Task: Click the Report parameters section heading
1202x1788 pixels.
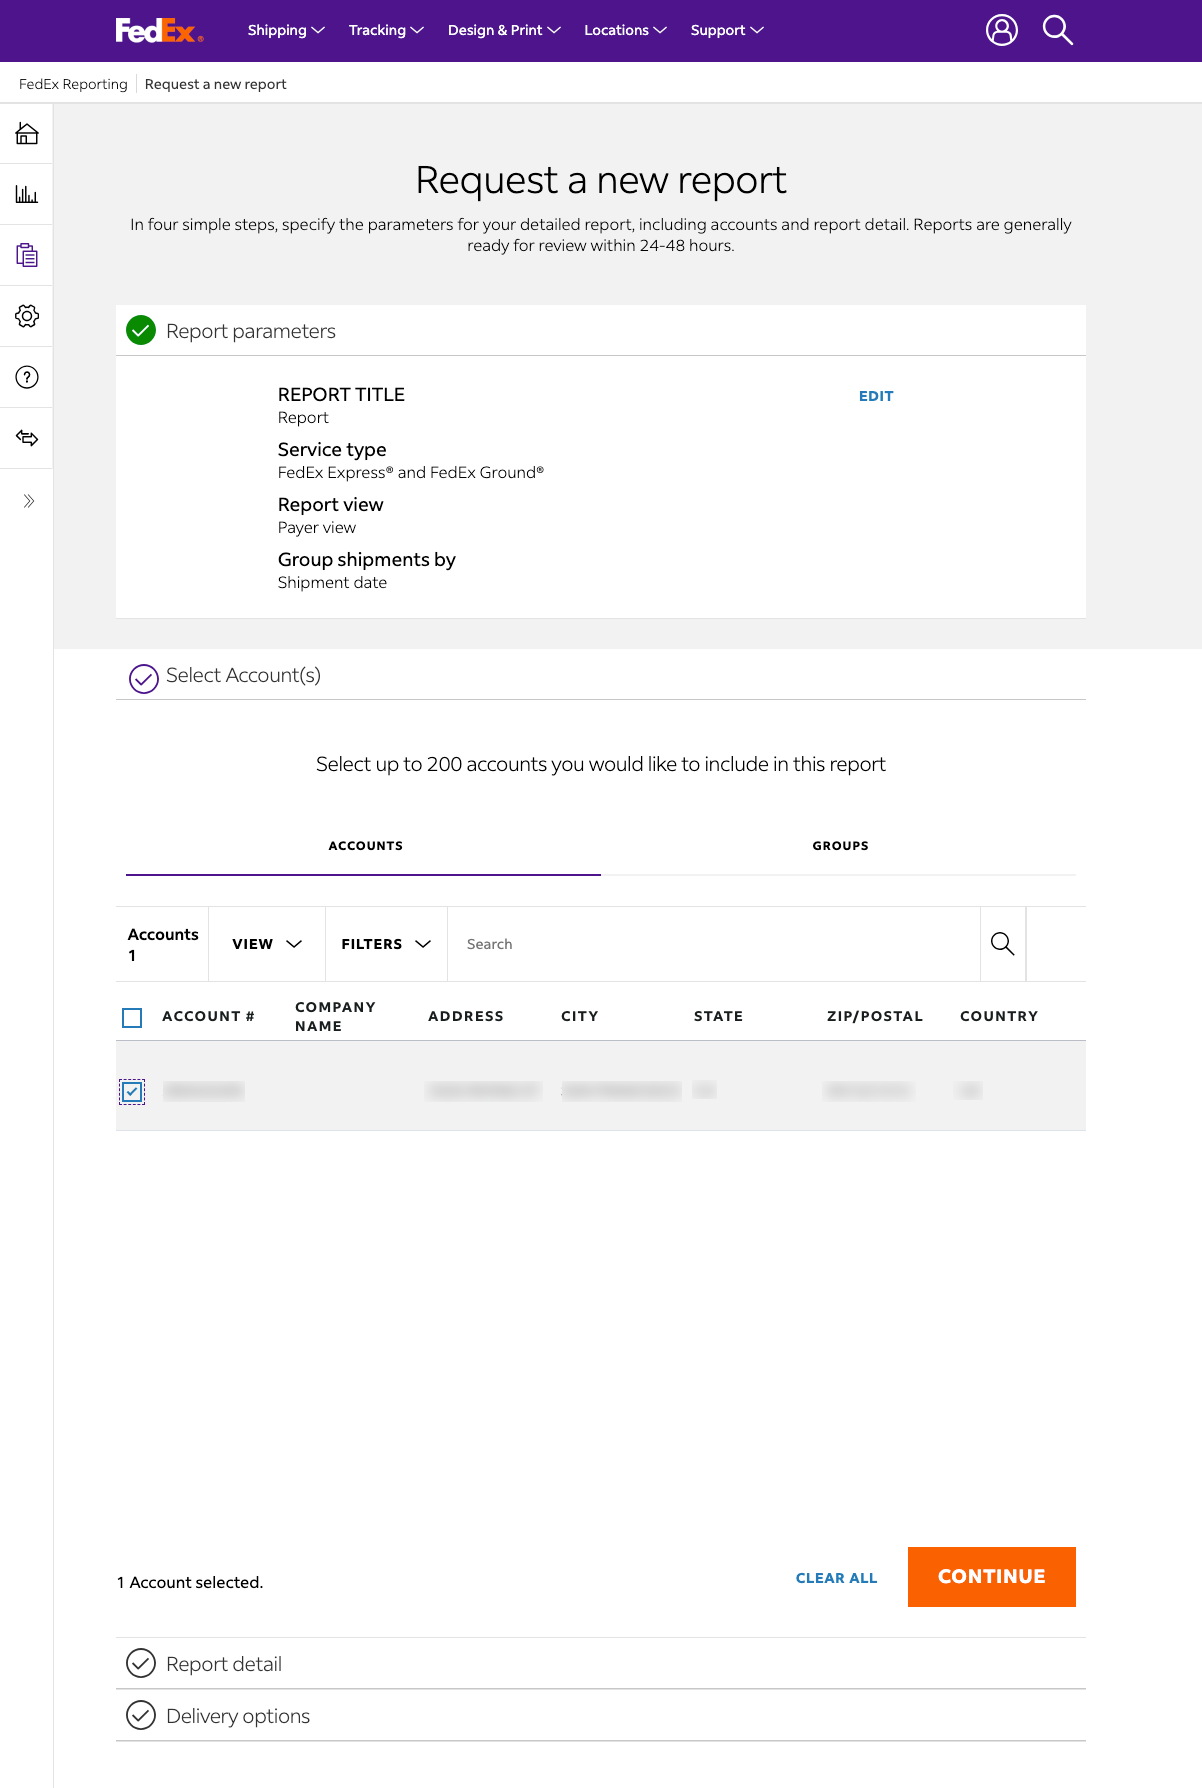Action: point(251,331)
